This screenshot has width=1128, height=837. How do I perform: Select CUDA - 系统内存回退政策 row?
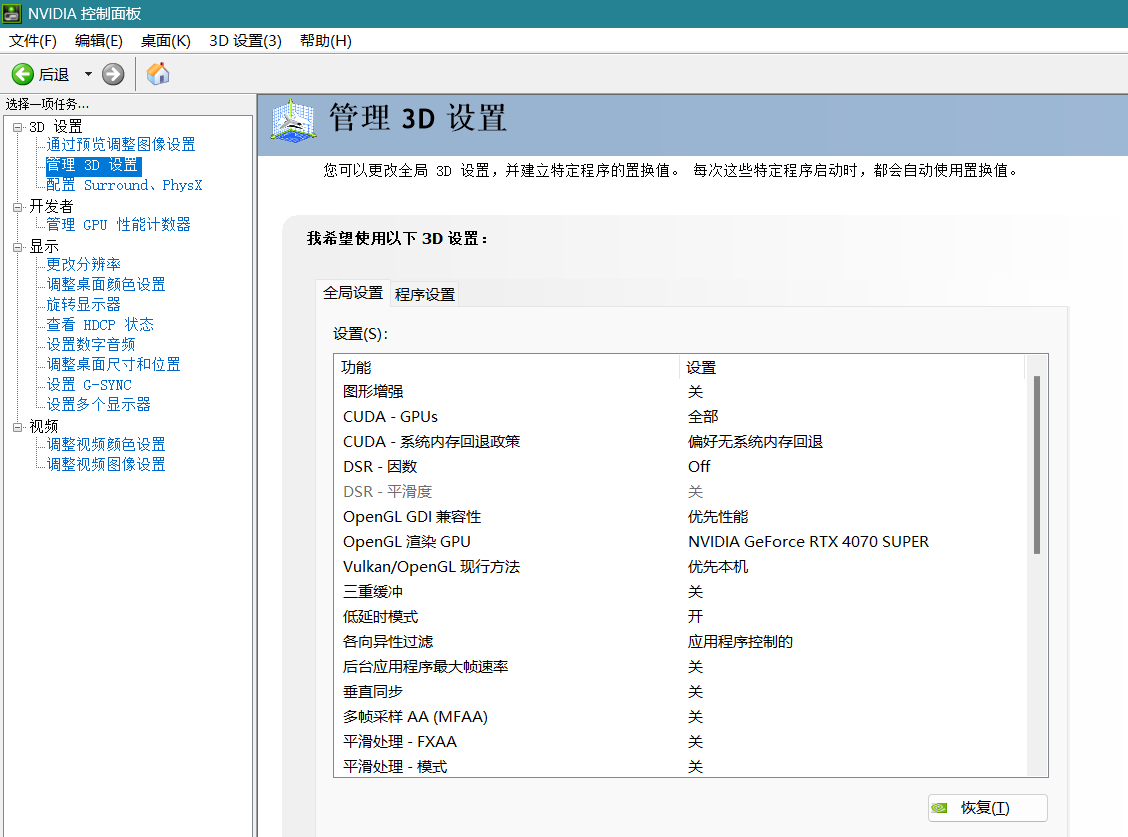click(x=680, y=442)
